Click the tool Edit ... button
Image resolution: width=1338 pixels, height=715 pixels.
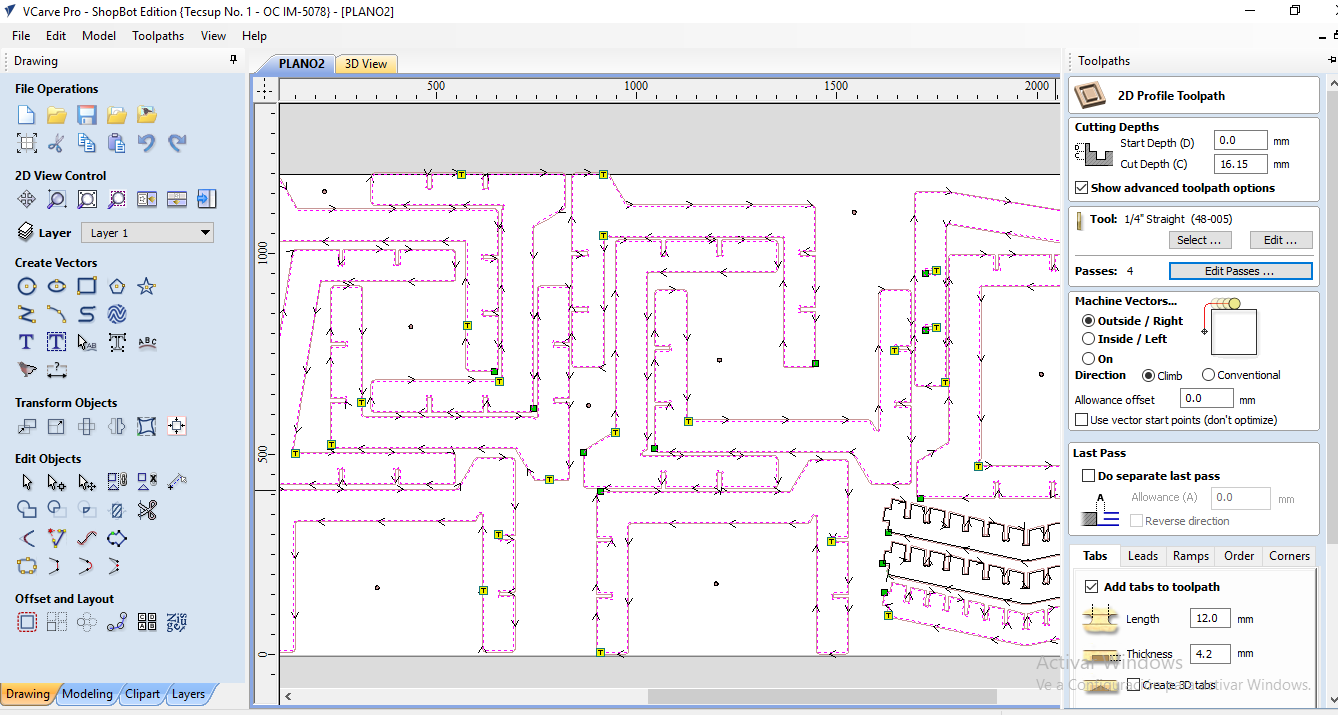[1280, 240]
